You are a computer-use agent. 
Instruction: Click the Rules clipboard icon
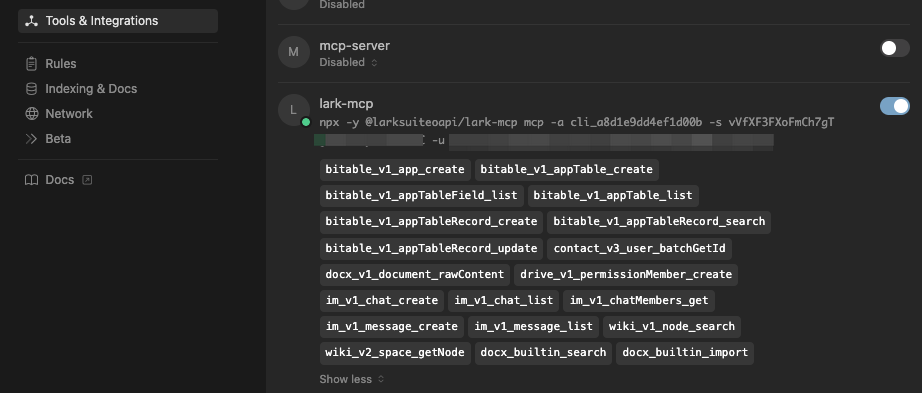[31, 64]
